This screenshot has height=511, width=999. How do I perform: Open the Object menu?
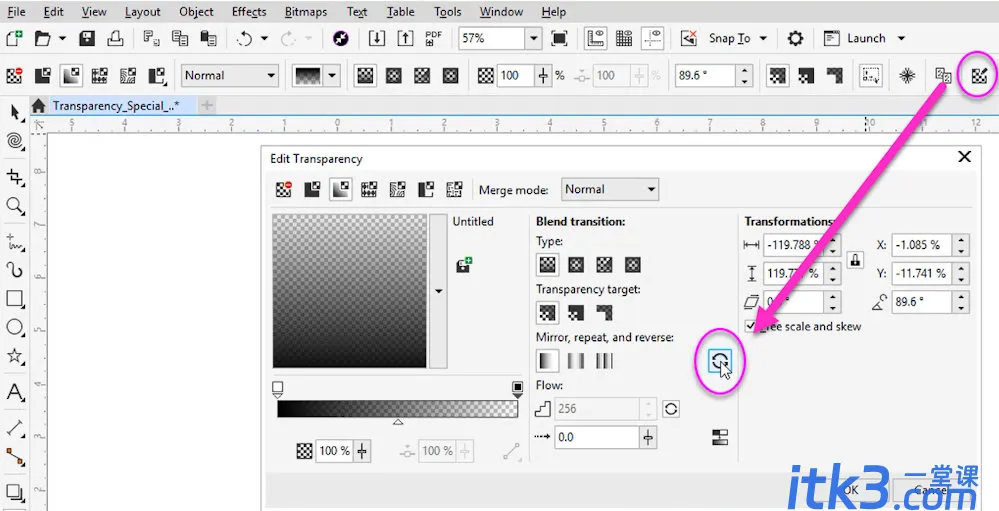click(196, 11)
